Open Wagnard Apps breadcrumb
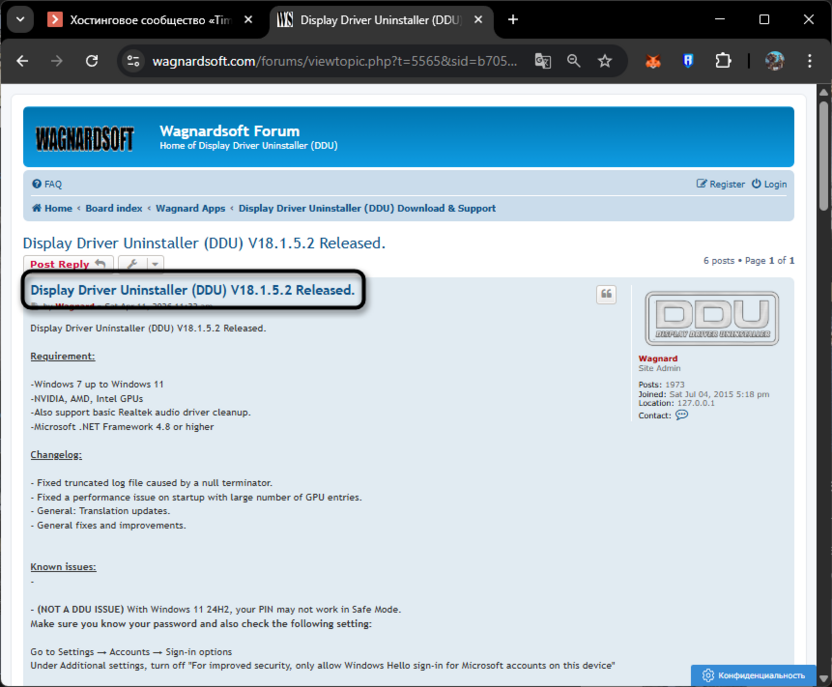832x687 pixels. 190,208
